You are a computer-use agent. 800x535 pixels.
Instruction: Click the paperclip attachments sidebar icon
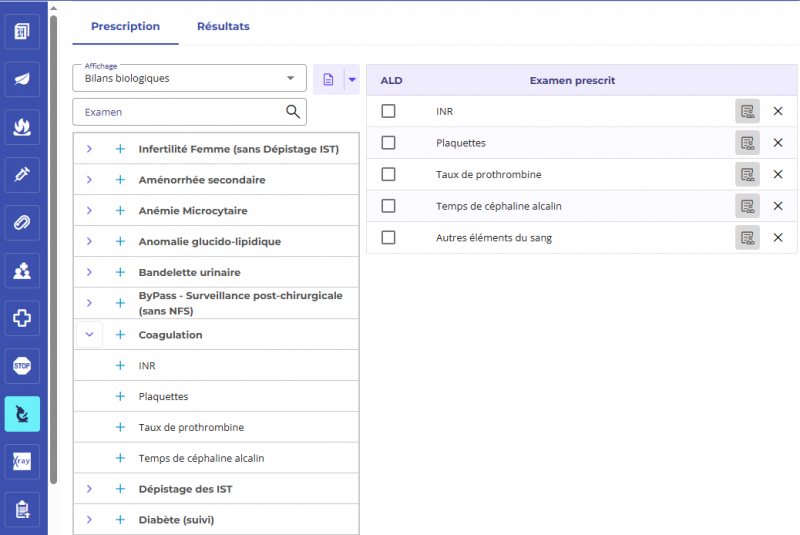pyautogui.click(x=22, y=222)
